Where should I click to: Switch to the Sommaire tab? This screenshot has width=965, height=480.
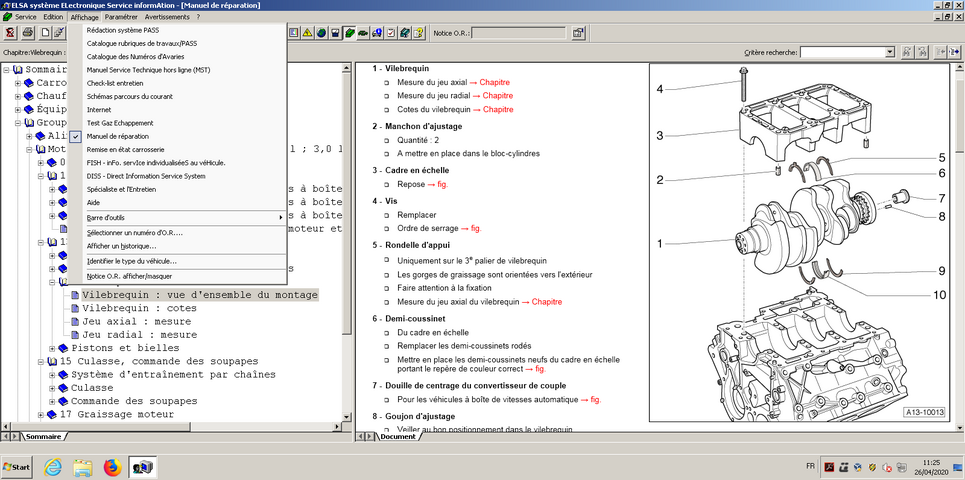pyautogui.click(x=43, y=436)
